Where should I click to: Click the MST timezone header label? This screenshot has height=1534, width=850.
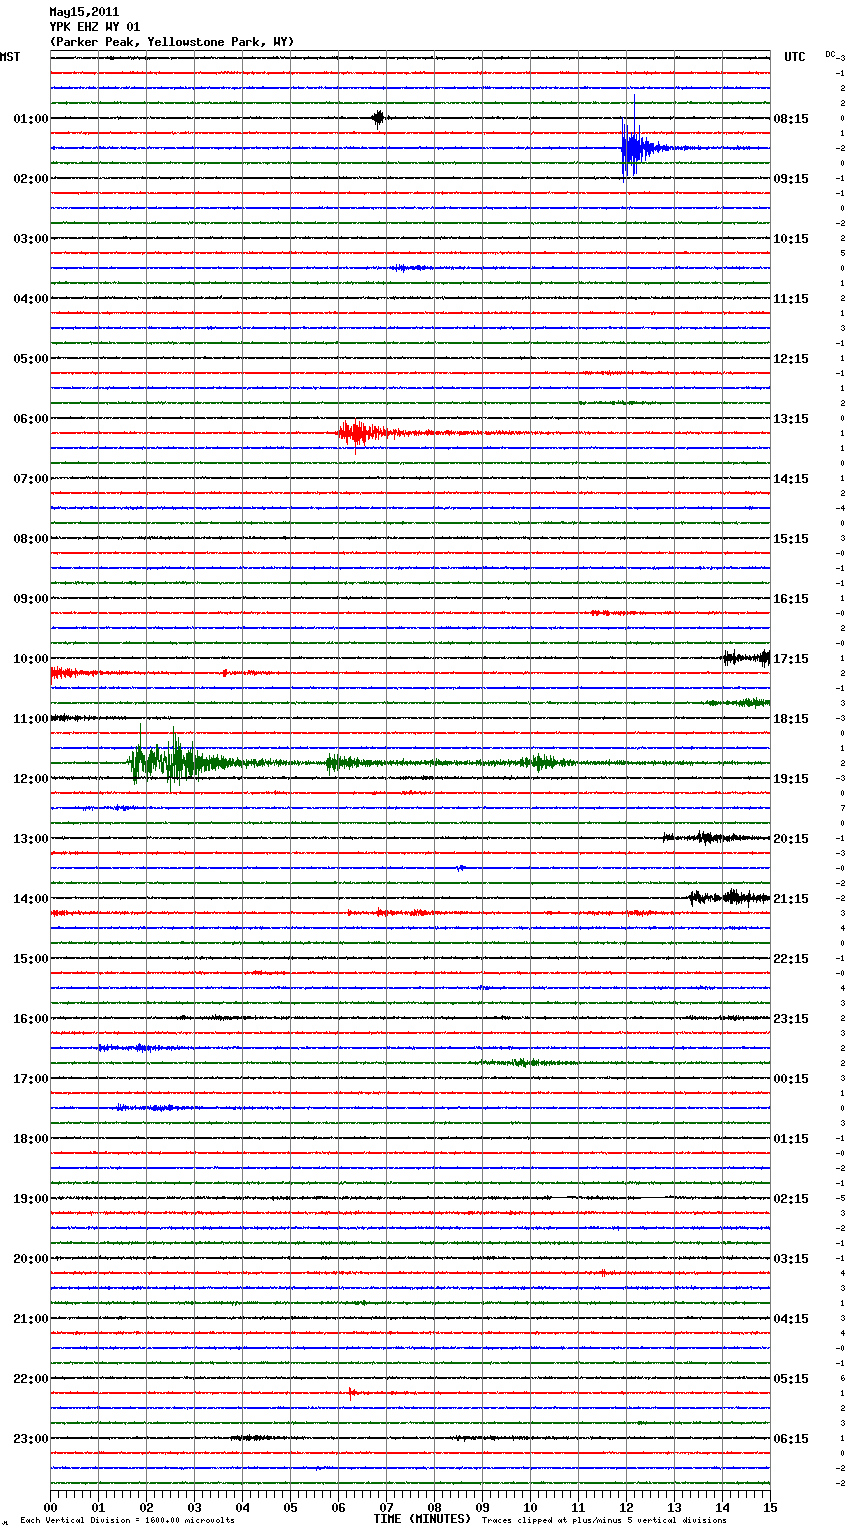pos(10,57)
